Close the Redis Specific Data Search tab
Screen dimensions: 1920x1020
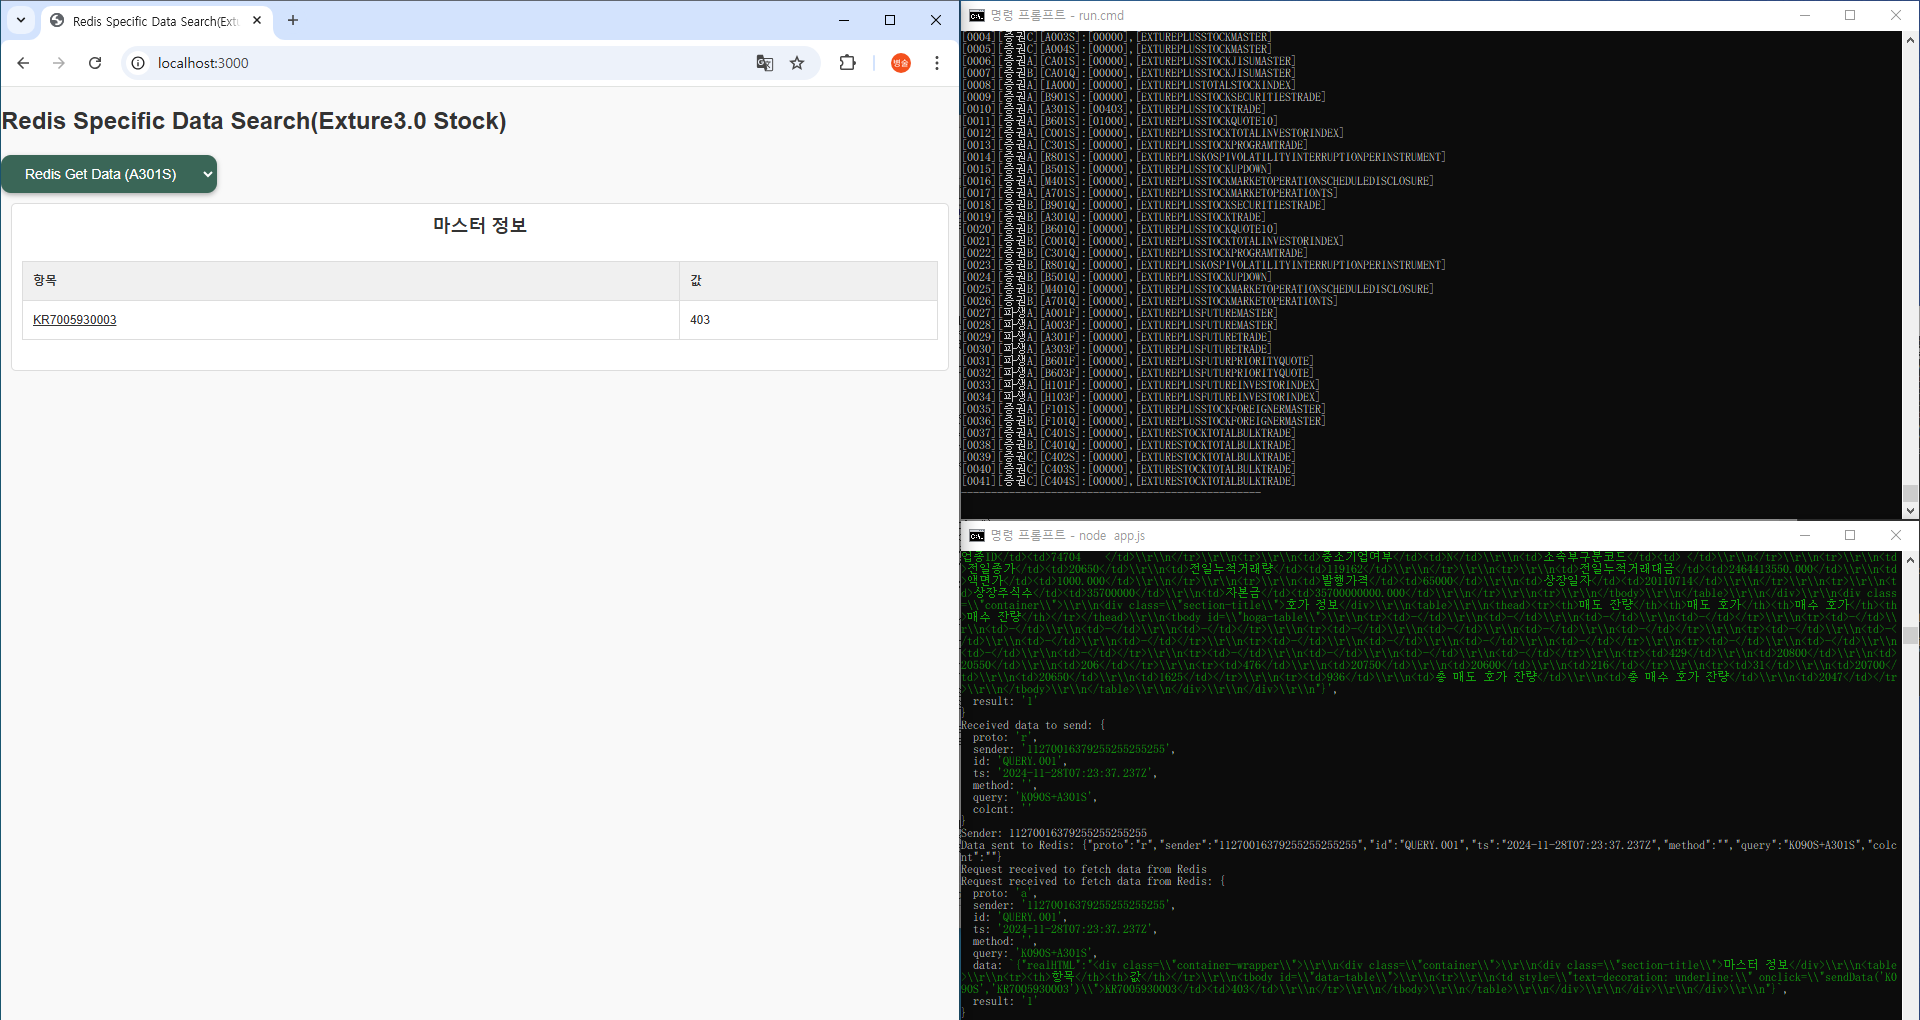point(257,20)
